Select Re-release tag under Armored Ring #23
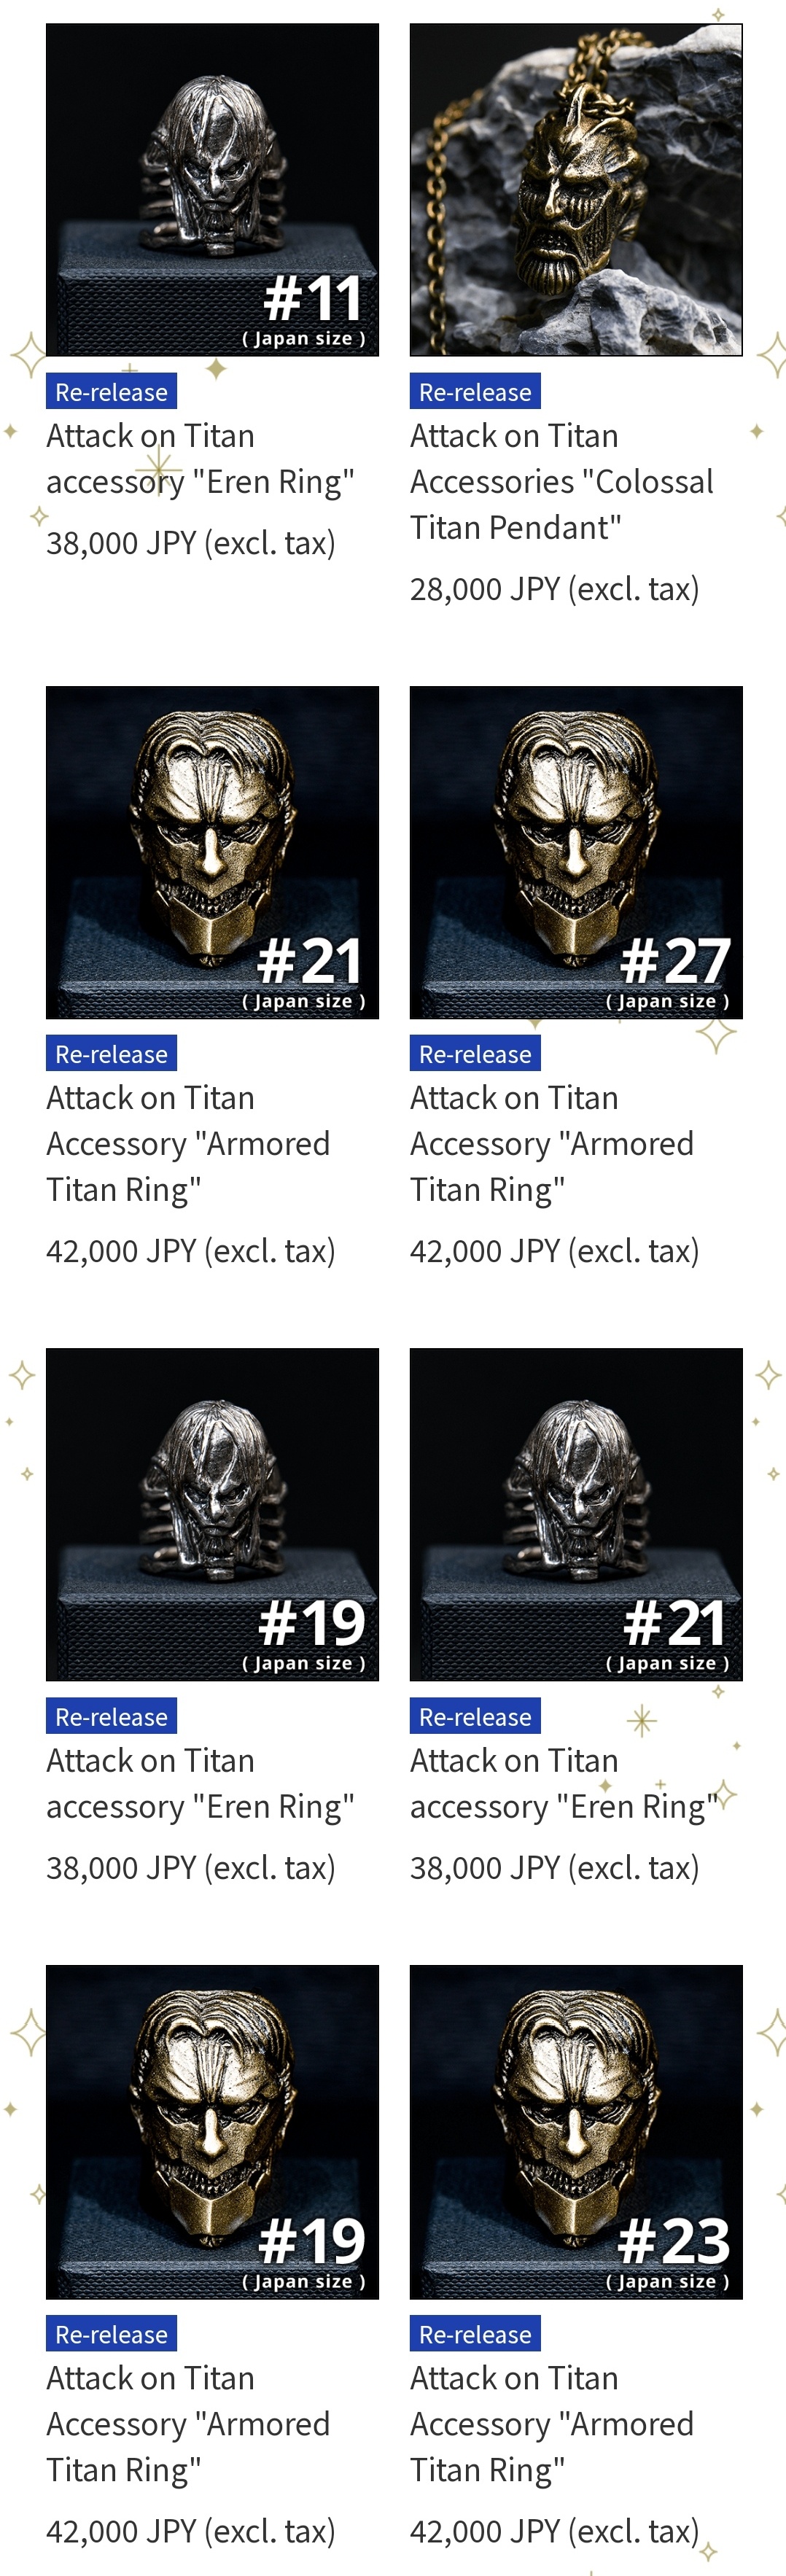 (475, 2333)
